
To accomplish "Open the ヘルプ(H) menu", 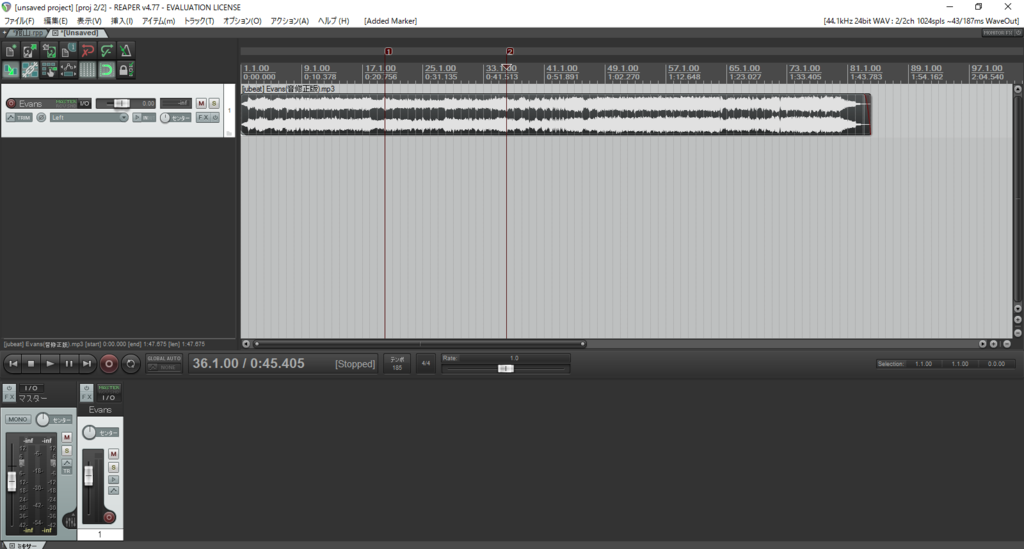I will tap(333, 21).
